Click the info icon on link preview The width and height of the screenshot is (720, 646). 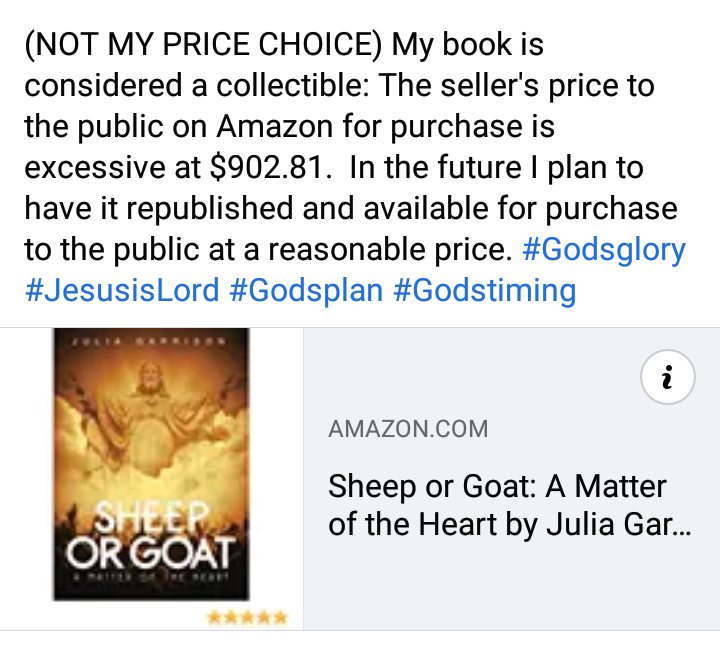point(667,378)
